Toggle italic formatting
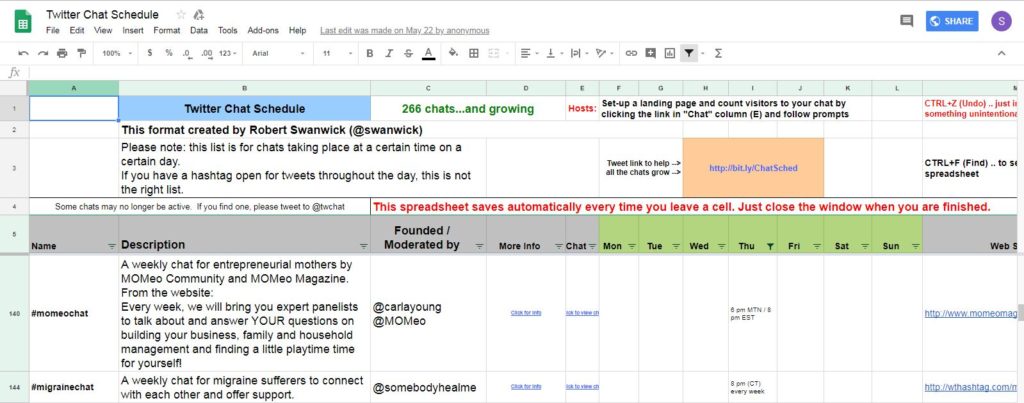 [389, 53]
